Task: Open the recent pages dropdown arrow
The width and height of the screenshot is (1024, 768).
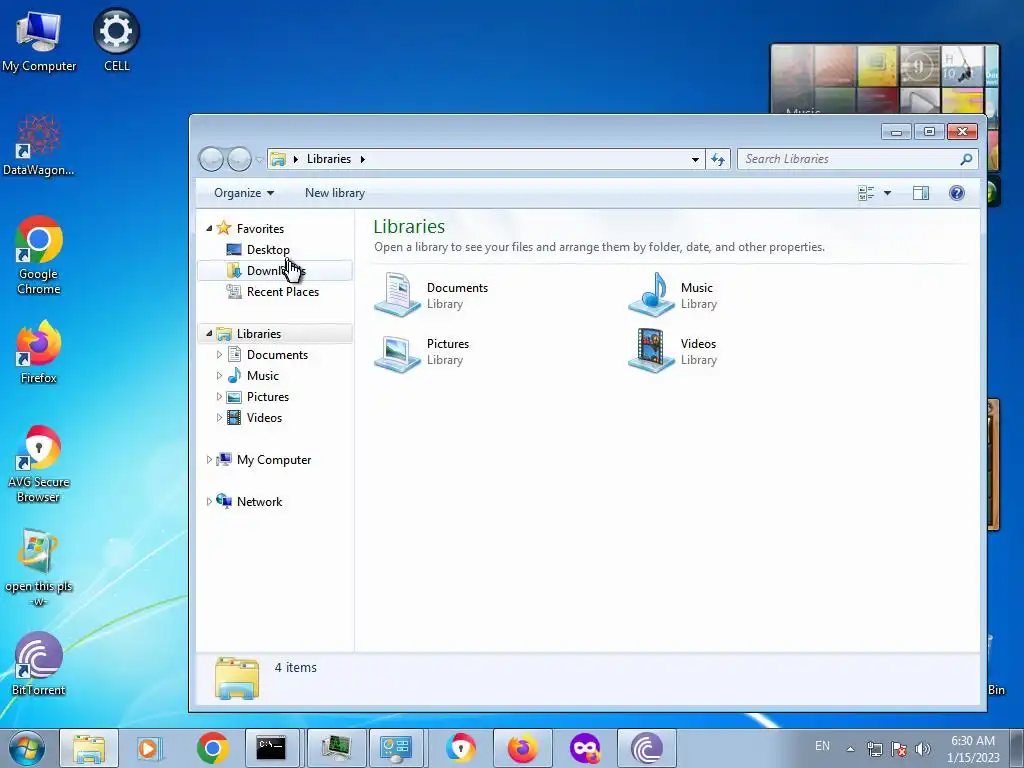Action: click(x=259, y=159)
